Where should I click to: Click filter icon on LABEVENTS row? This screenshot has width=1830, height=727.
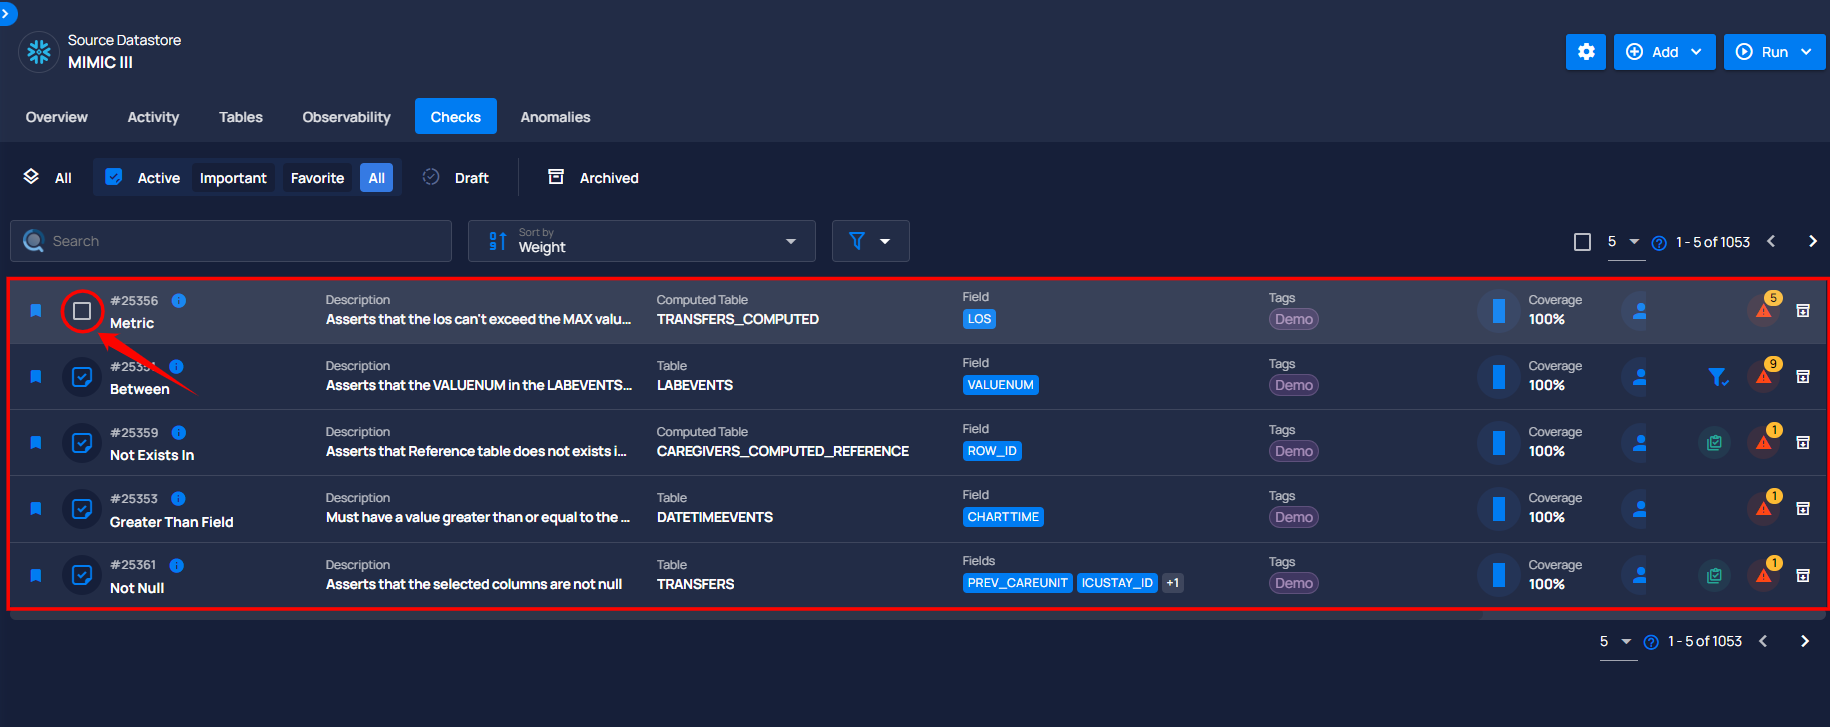tap(1717, 377)
